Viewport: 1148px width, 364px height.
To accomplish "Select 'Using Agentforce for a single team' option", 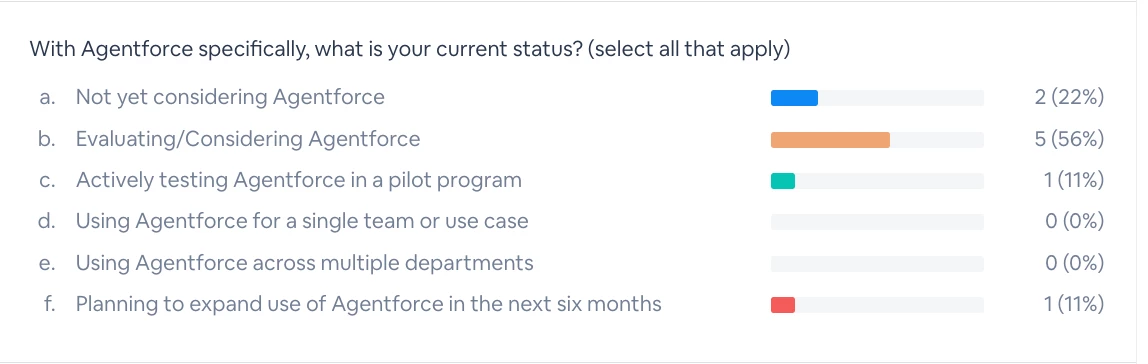I will point(302,221).
